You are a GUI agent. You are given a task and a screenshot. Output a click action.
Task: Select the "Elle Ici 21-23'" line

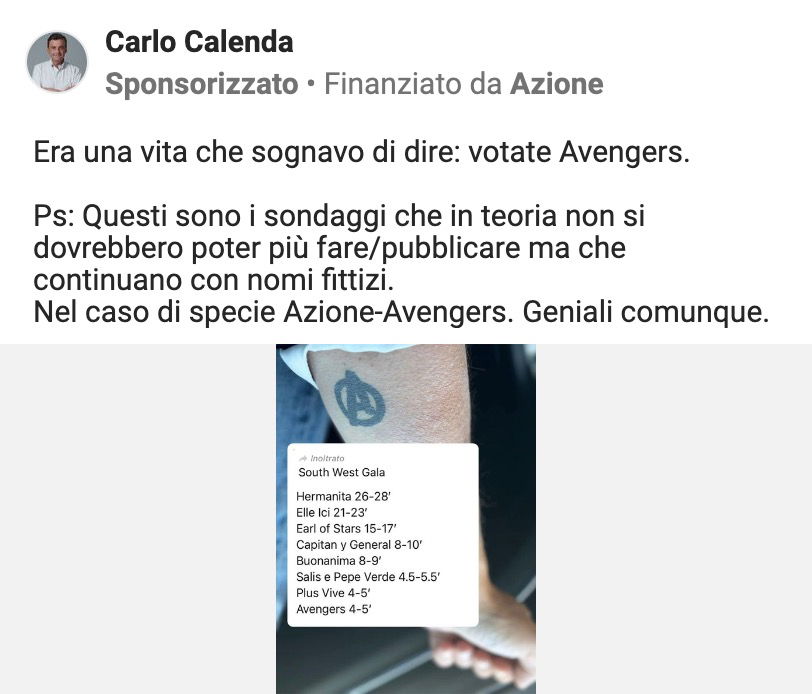click(331, 512)
